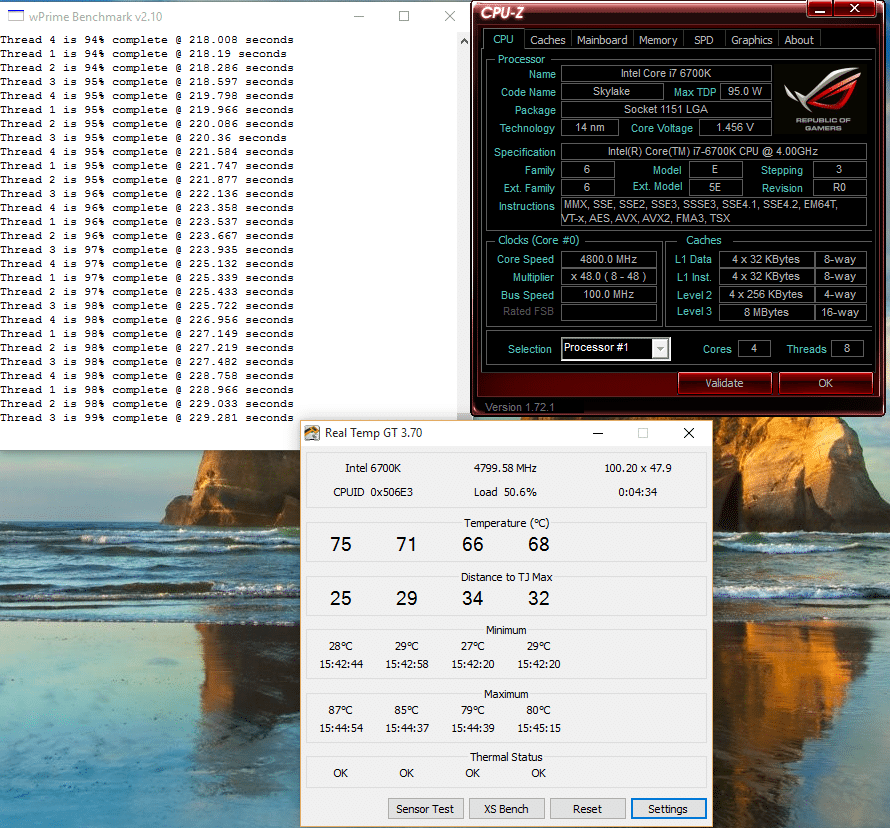
Task: Click the Instructions list in CPU-Z
Action: [x=713, y=211]
